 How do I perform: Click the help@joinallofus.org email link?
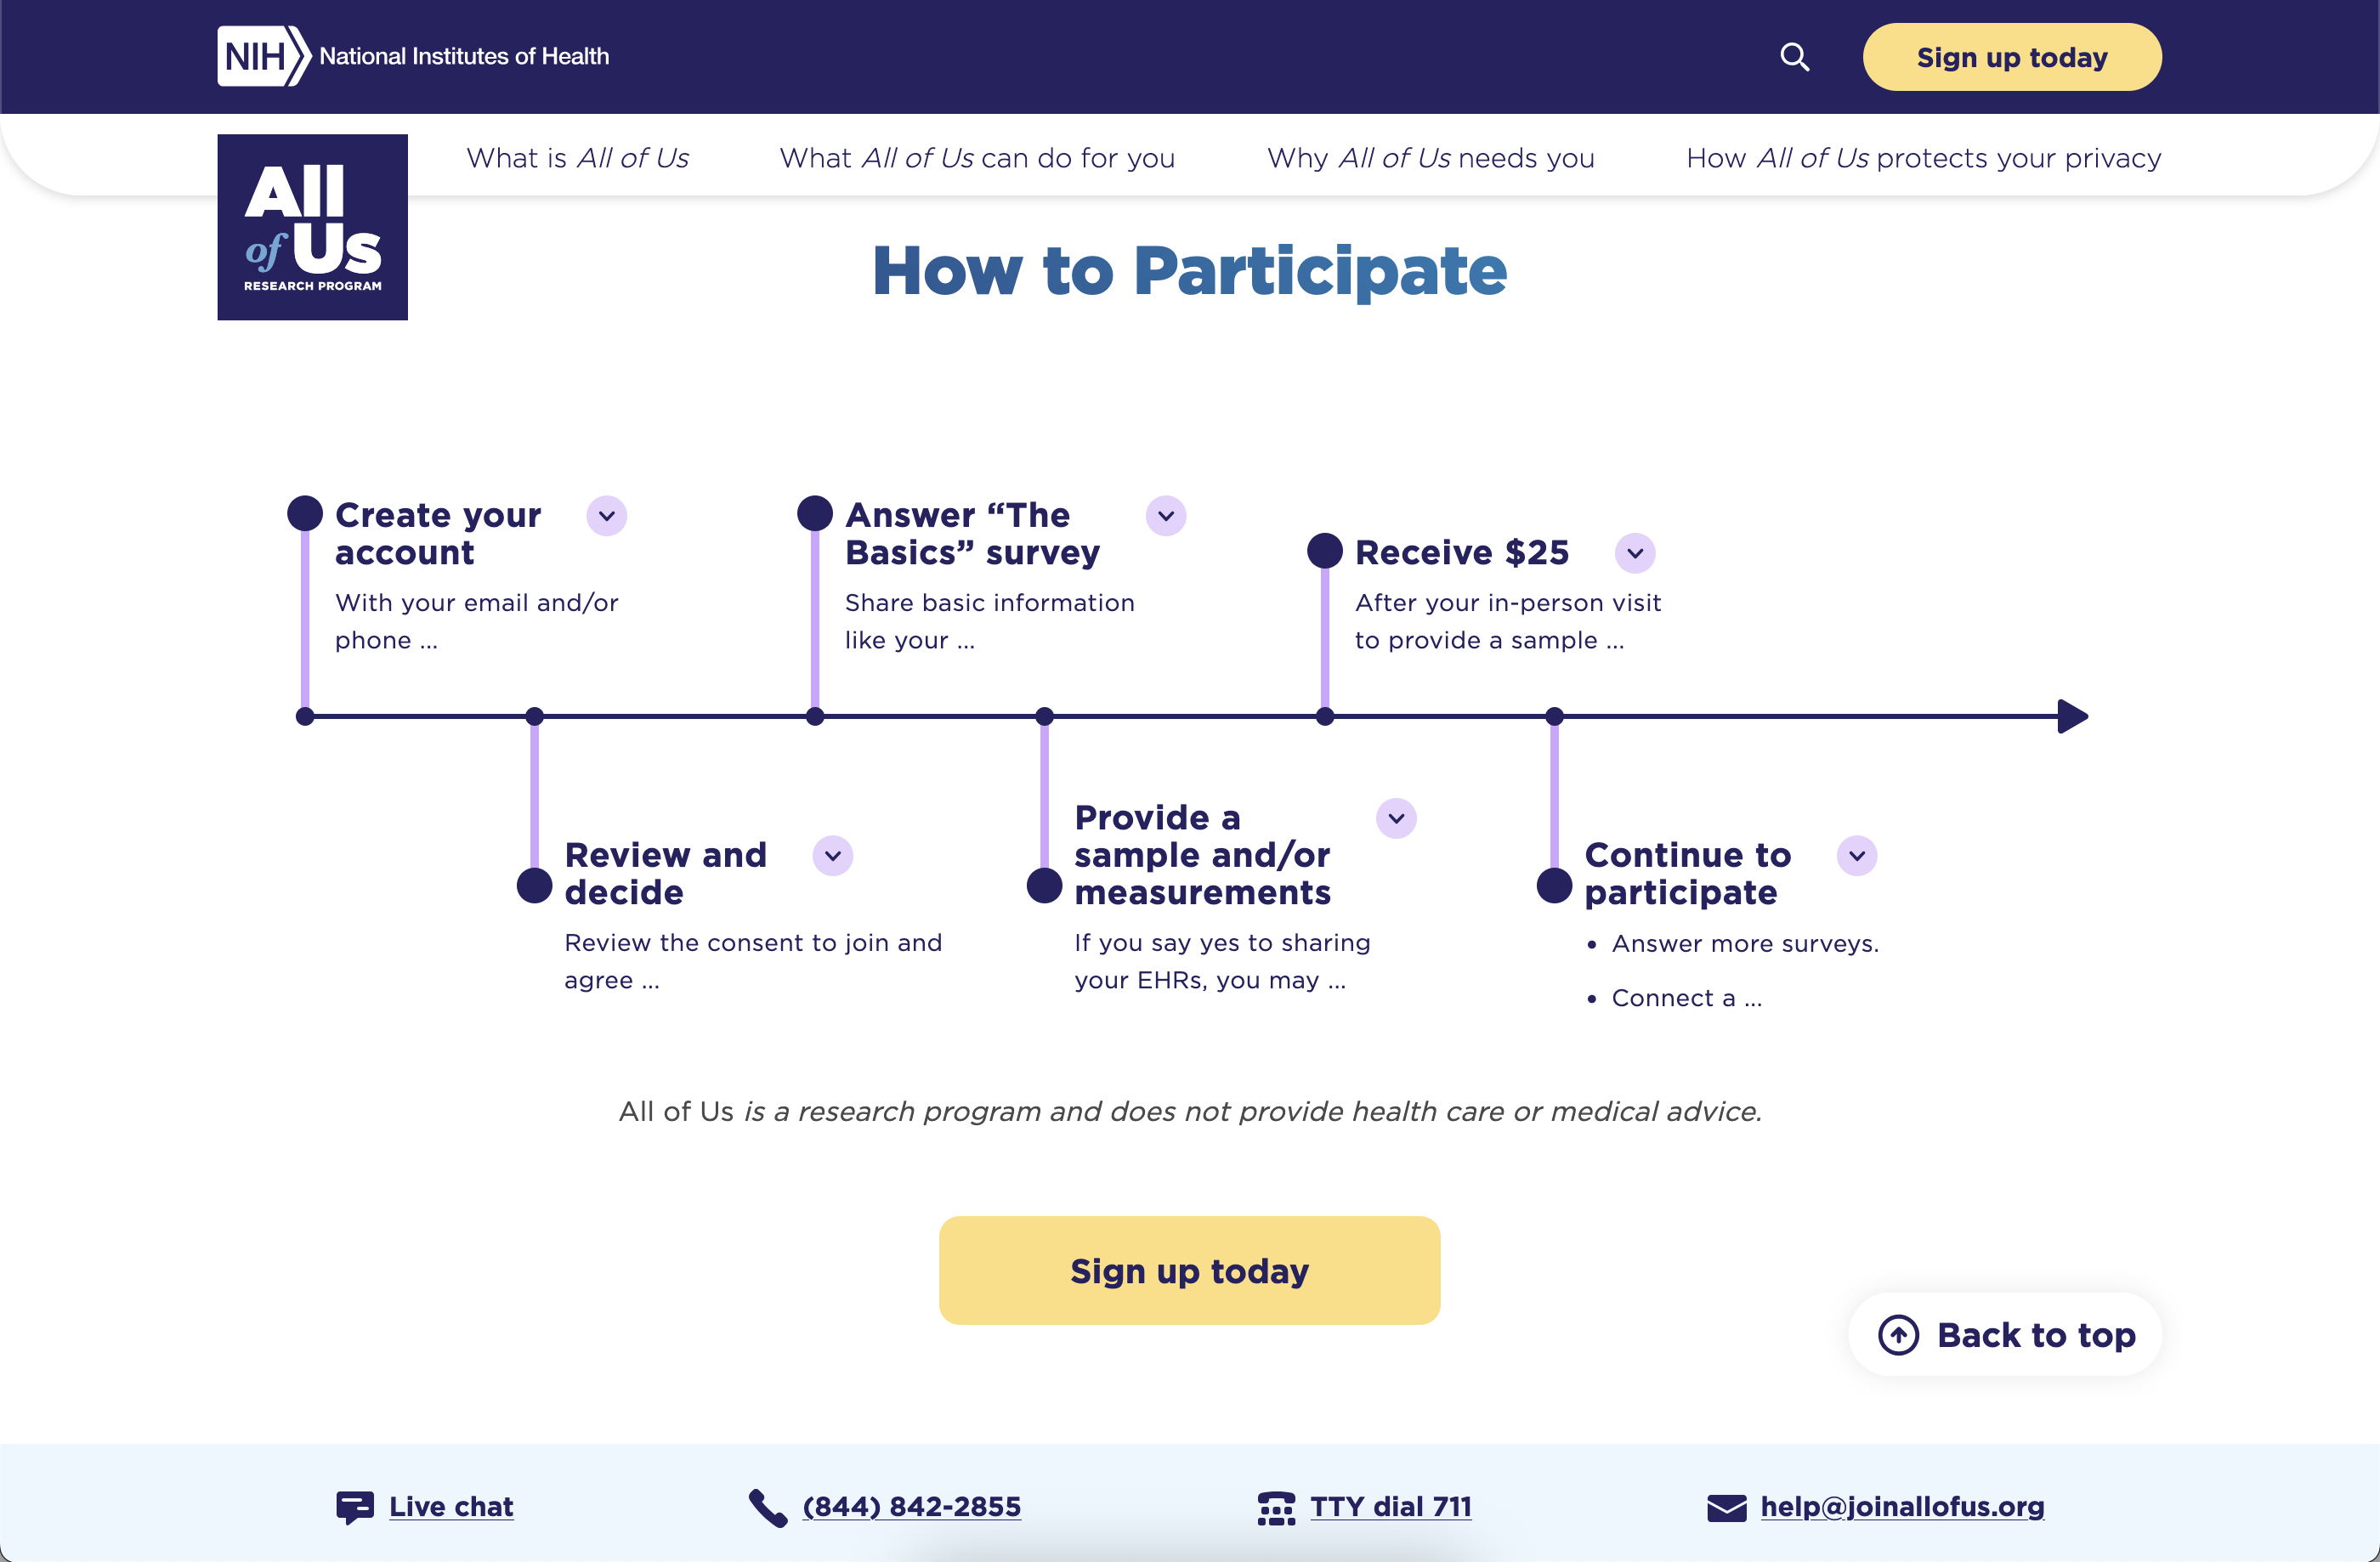[1902, 1507]
